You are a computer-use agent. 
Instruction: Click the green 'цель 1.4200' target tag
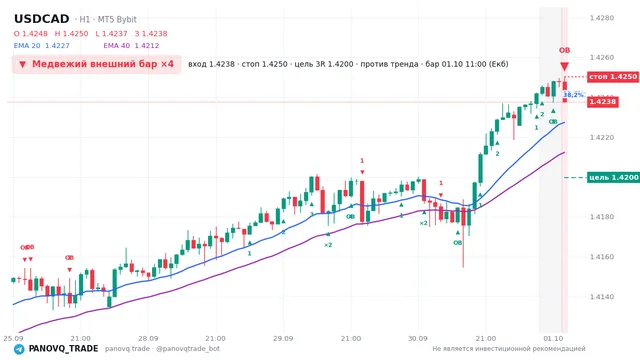click(613, 178)
